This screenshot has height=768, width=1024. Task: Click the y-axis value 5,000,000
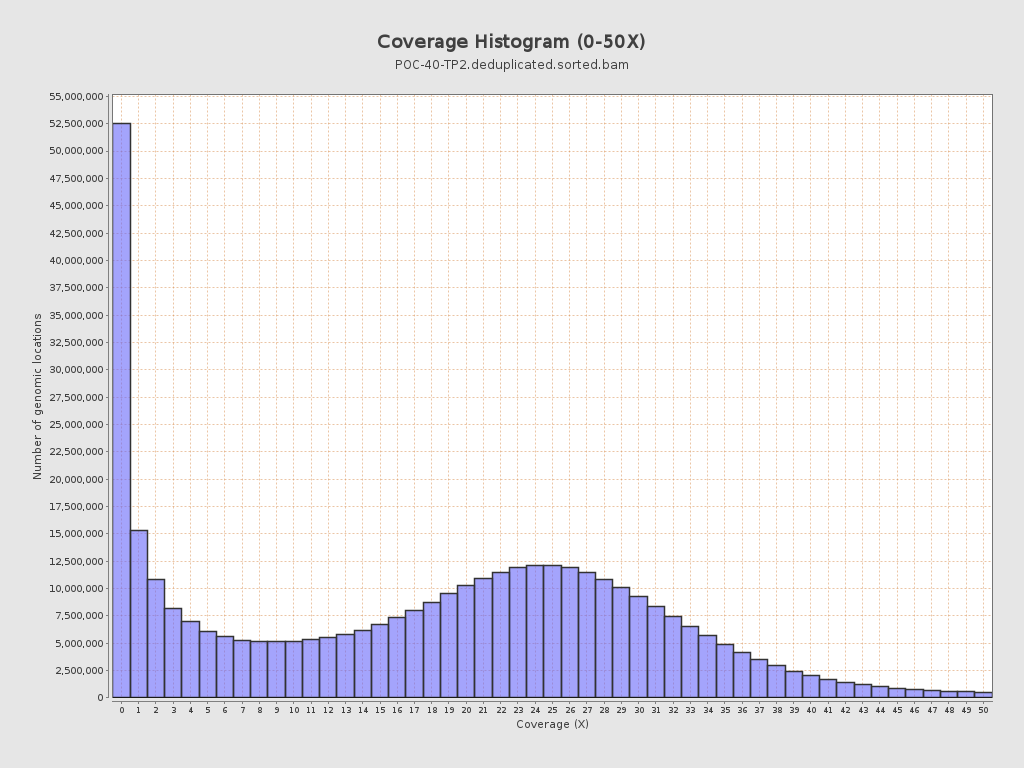tap(79, 643)
